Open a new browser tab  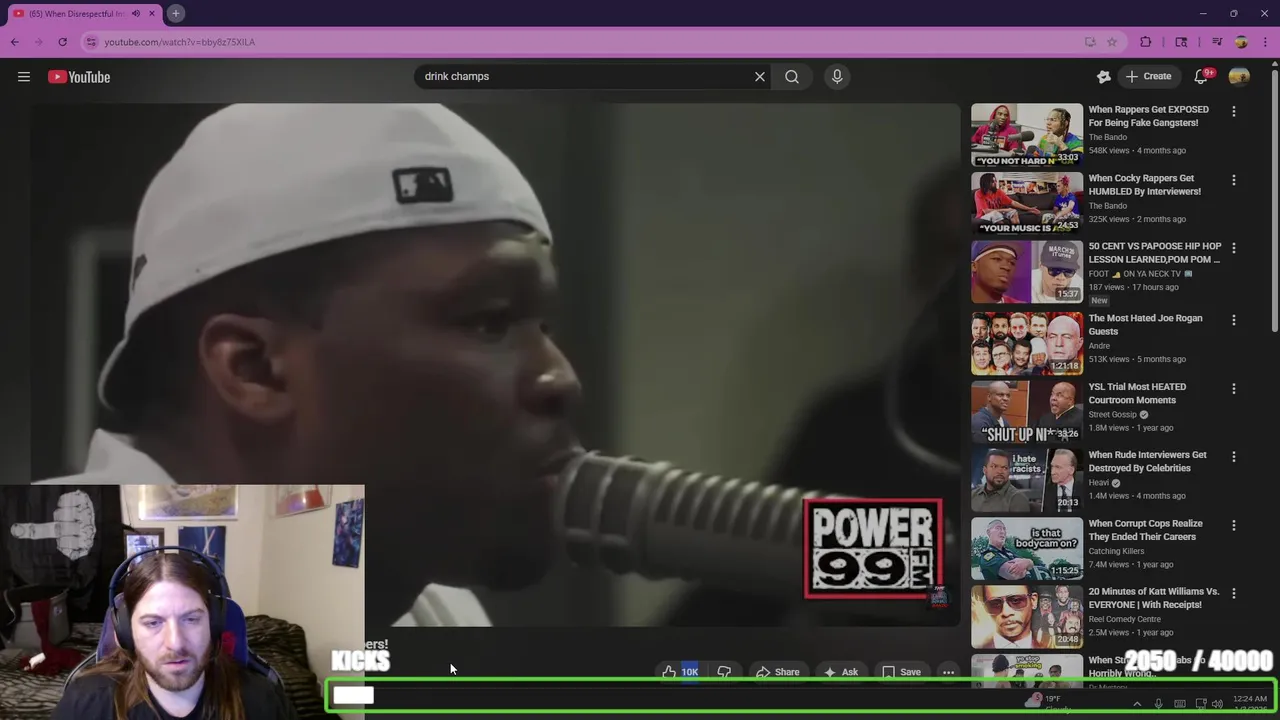click(175, 13)
